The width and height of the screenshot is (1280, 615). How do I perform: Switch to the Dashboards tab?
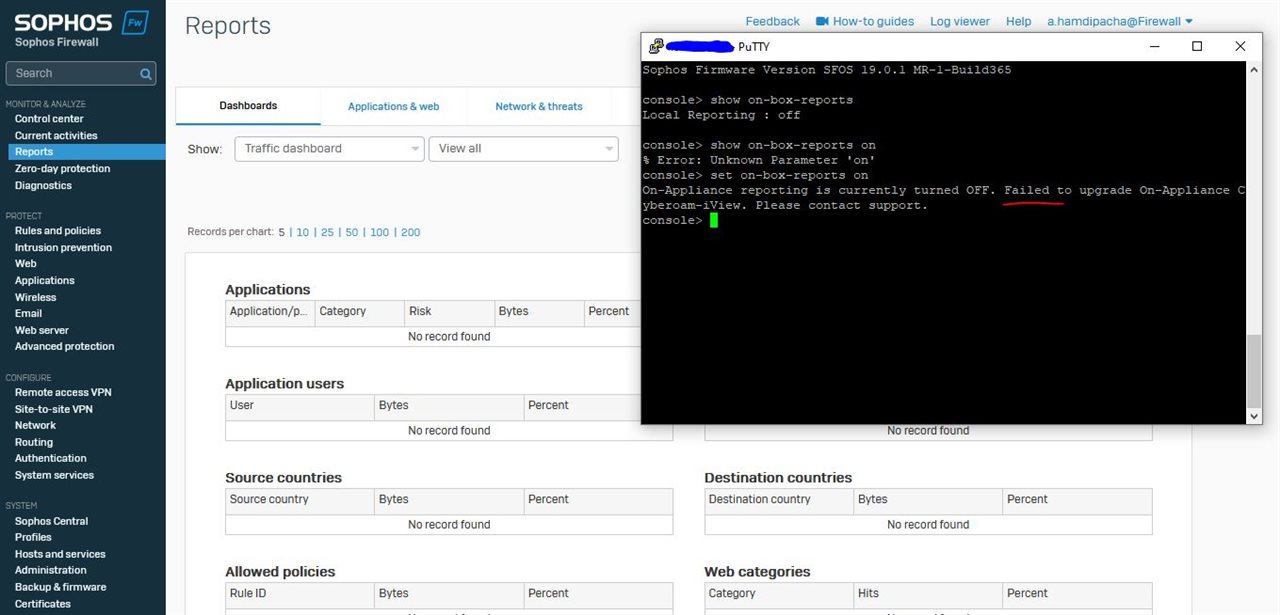[248, 105]
